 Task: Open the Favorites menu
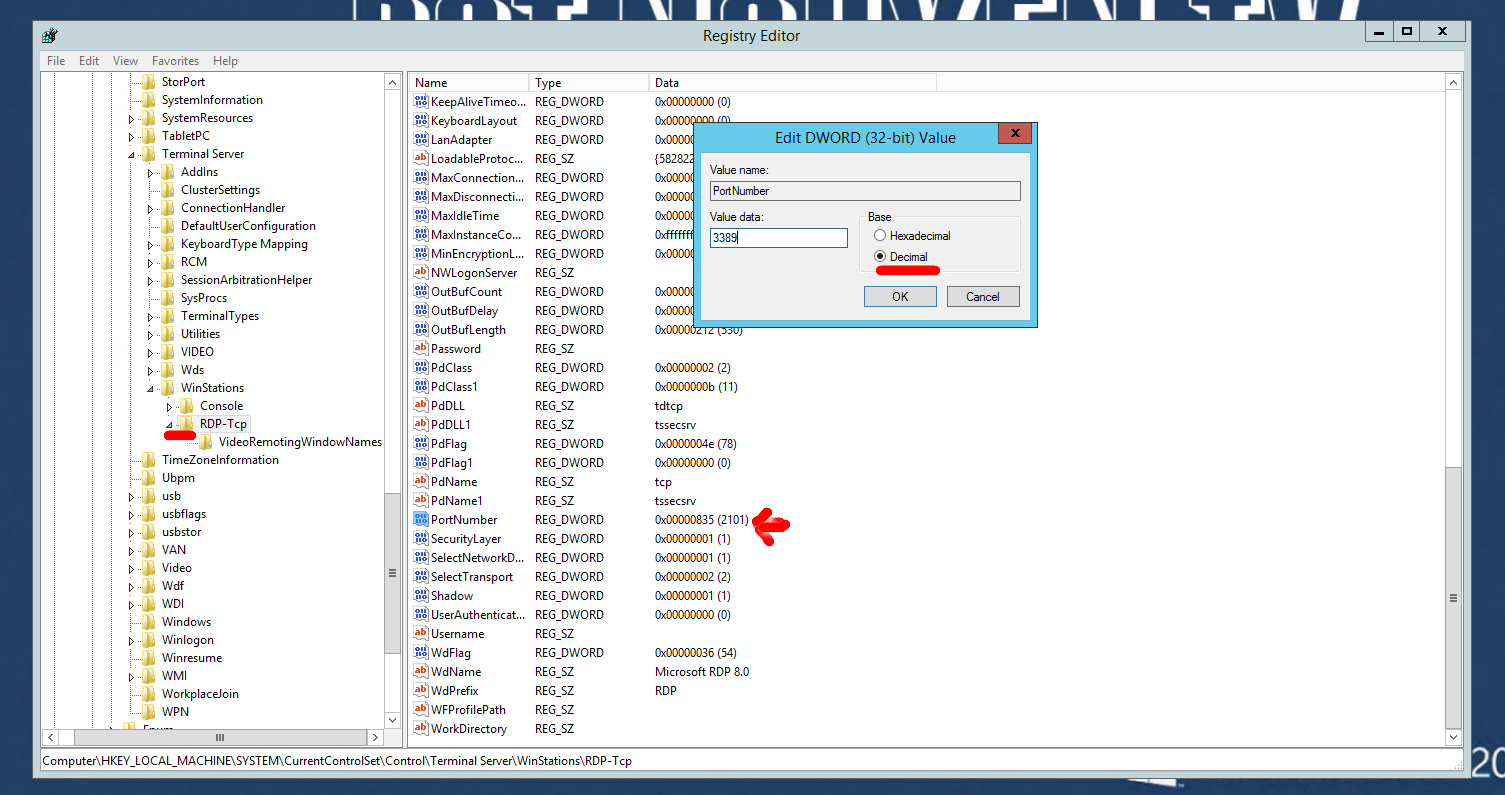coord(175,61)
